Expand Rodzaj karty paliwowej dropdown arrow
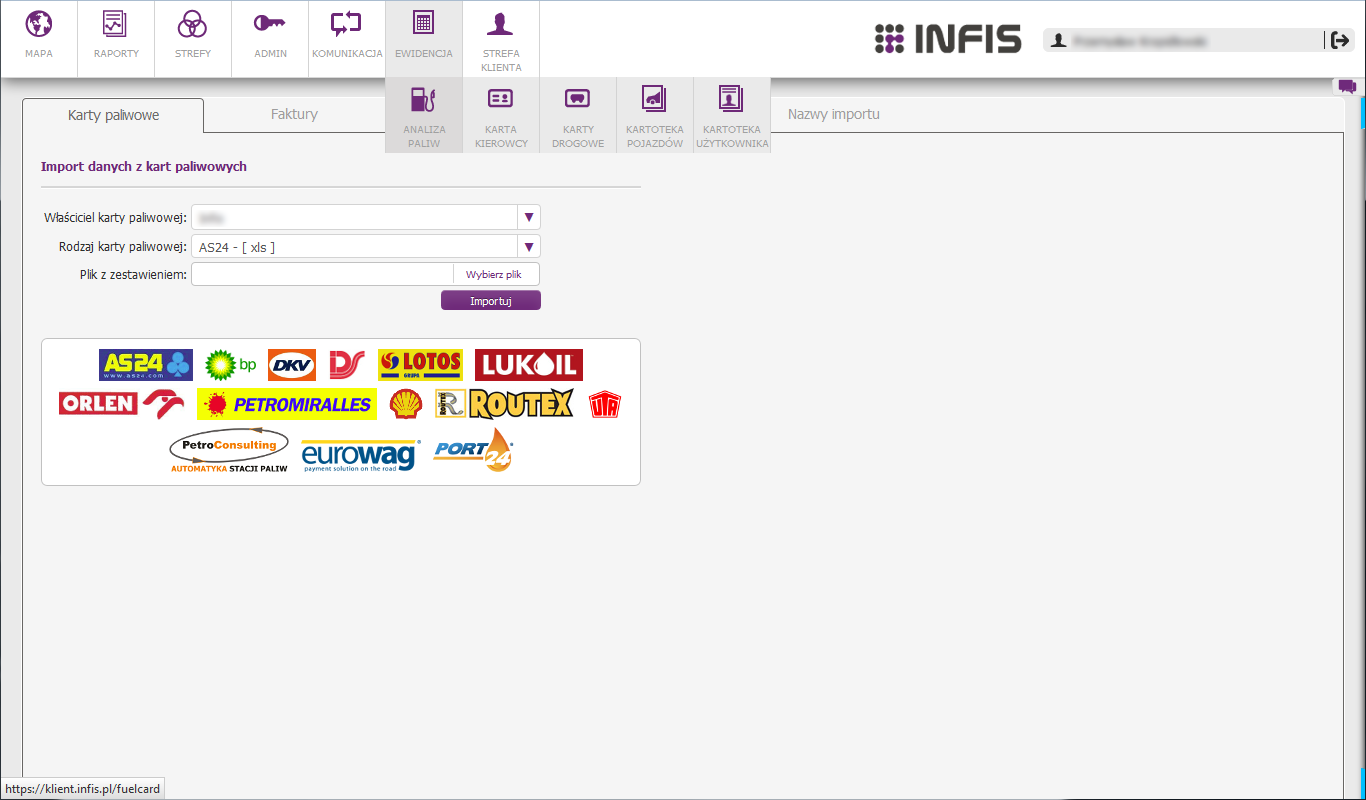Viewport: 1366px width, 800px height. coord(529,246)
